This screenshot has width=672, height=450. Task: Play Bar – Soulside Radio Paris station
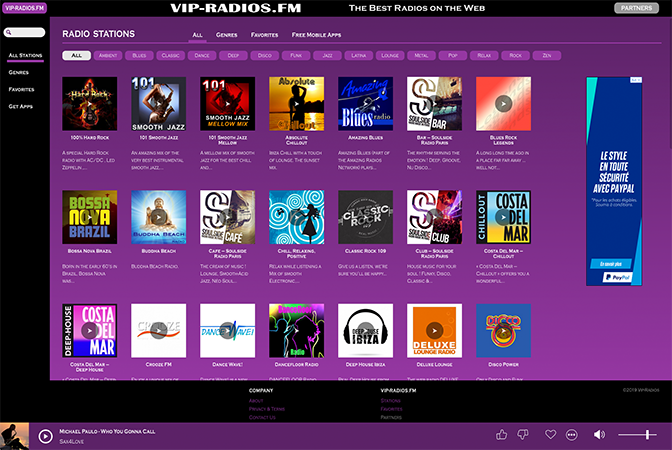point(435,104)
